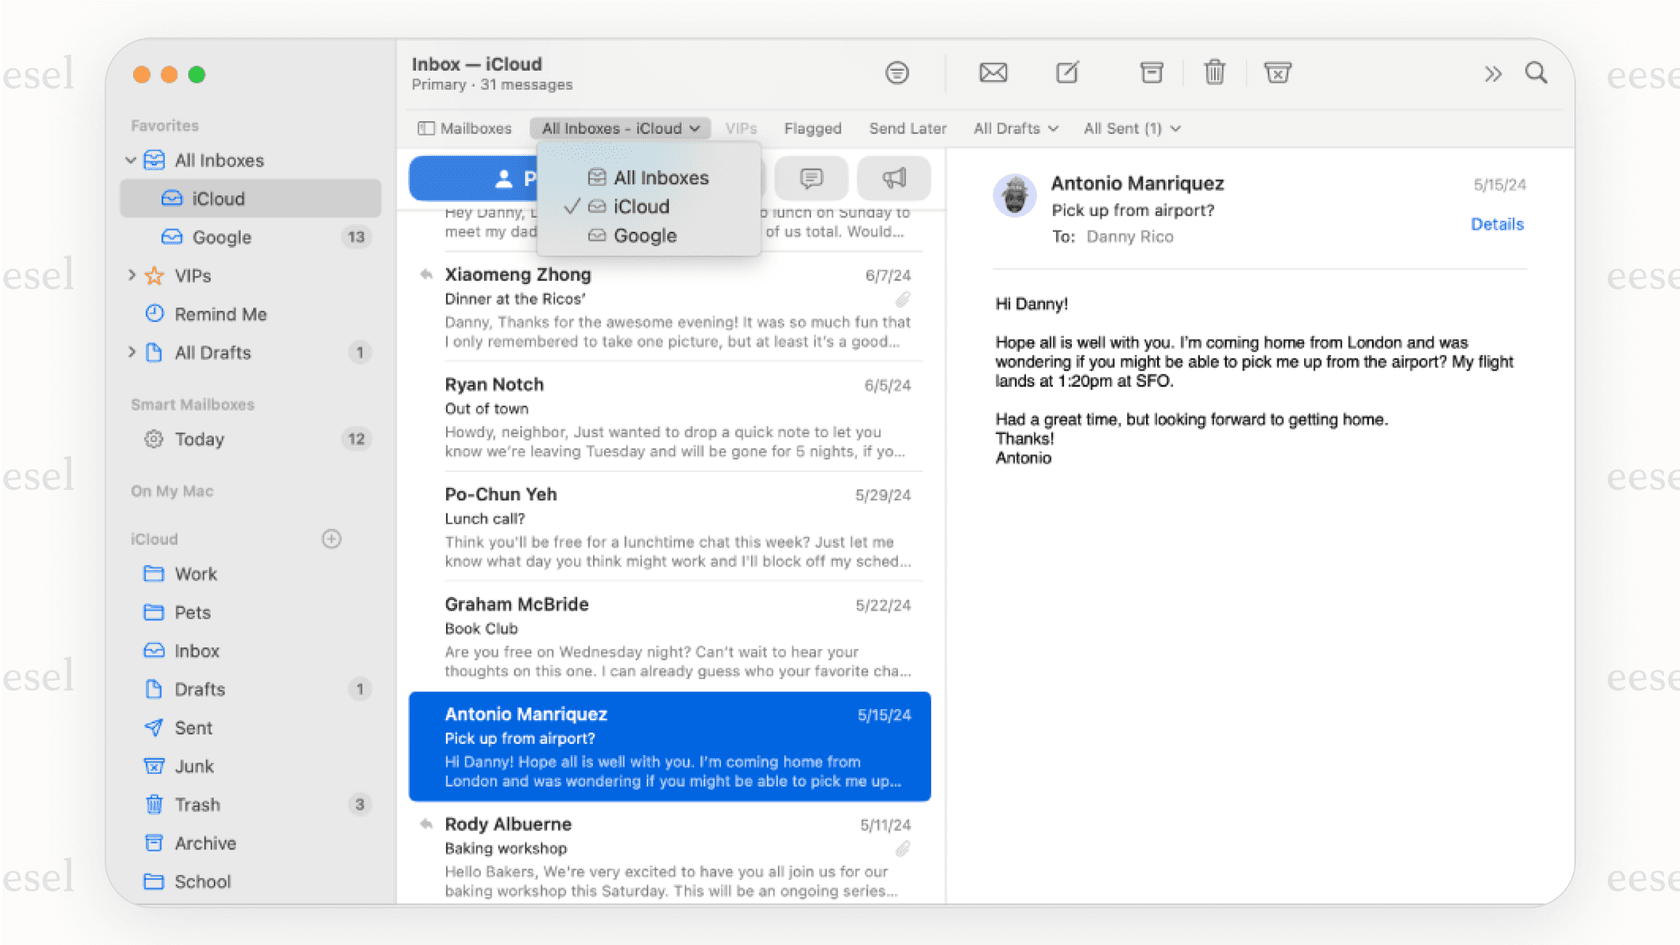Open the All Drafts dropdown

pos(1014,128)
